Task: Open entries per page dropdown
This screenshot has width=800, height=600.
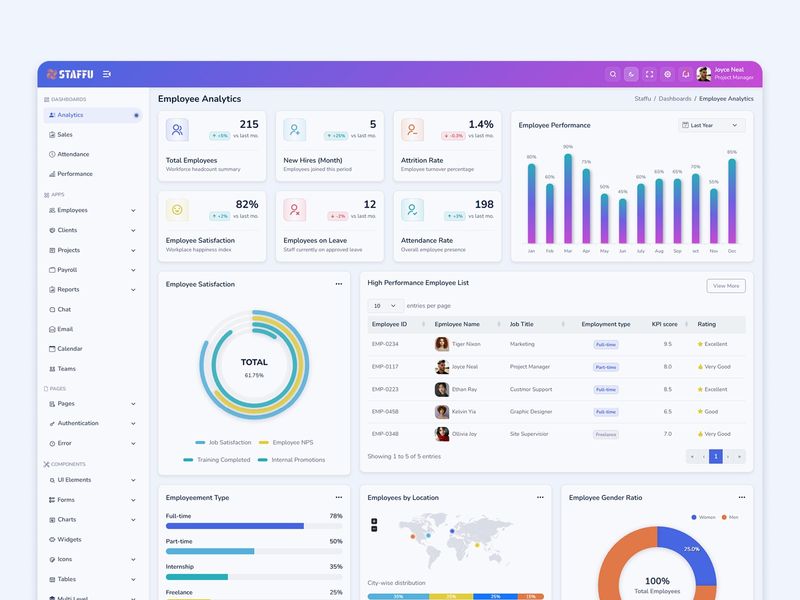Action: tap(385, 306)
